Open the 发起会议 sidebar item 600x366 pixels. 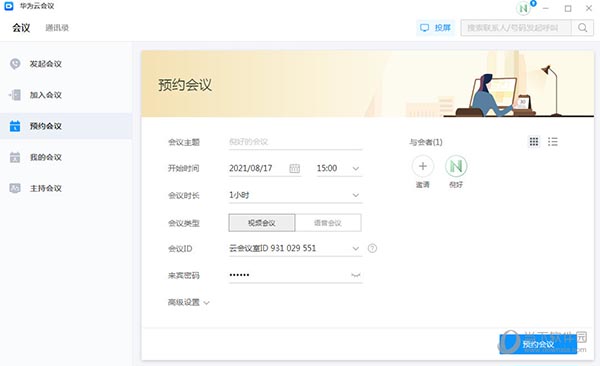(x=66, y=64)
